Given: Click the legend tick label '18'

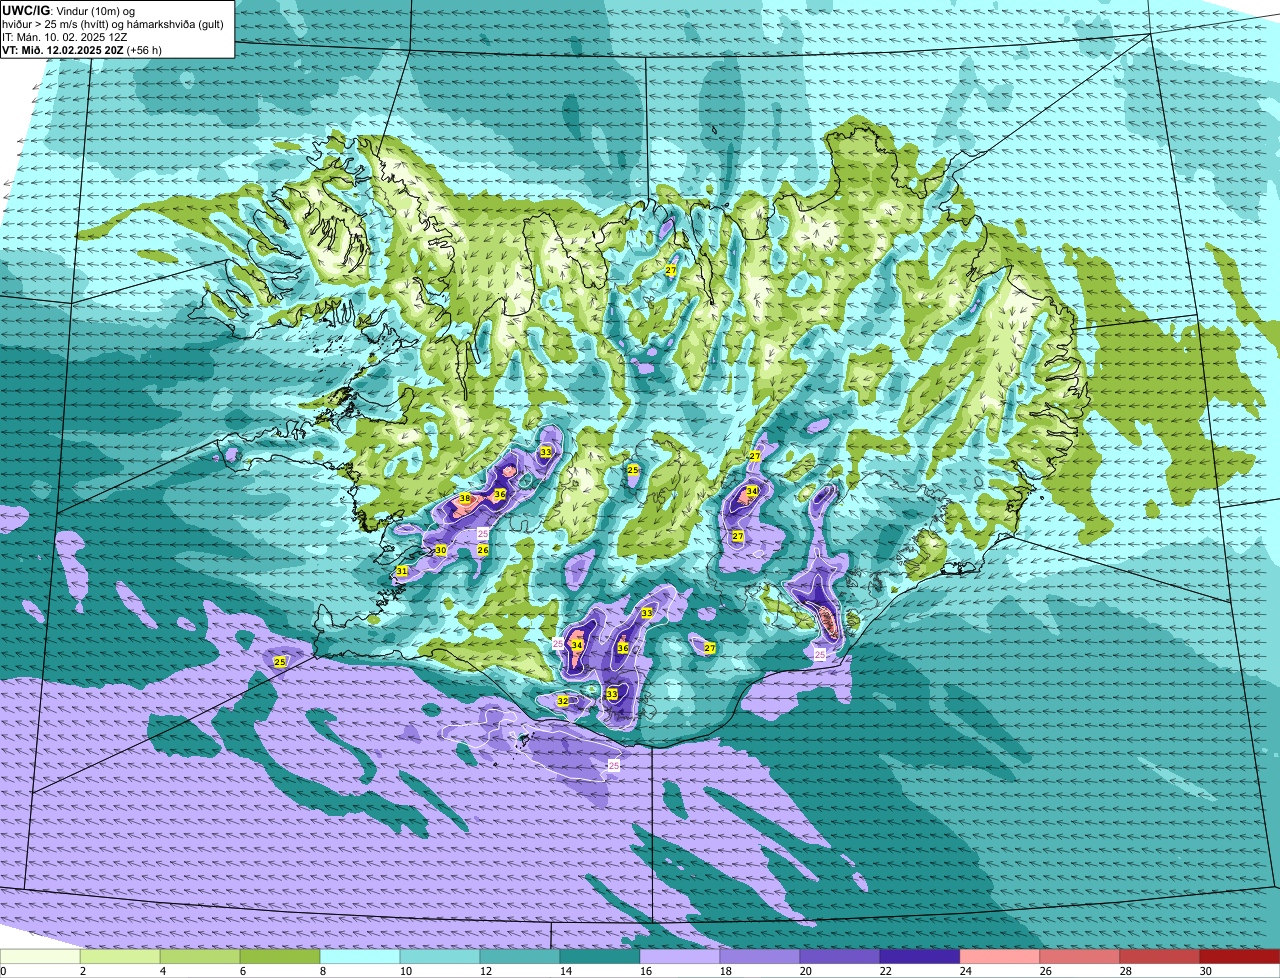Looking at the screenshot, I should [726, 971].
